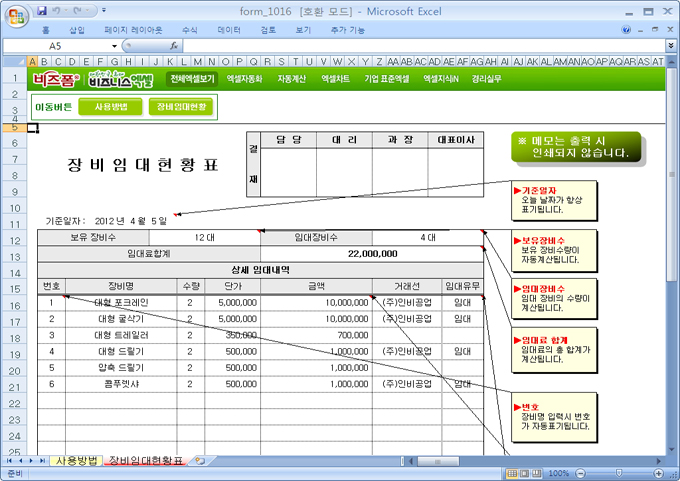This screenshot has width=680, height=481.
Task: Switch to Page Layout view in status bar
Action: (524, 473)
